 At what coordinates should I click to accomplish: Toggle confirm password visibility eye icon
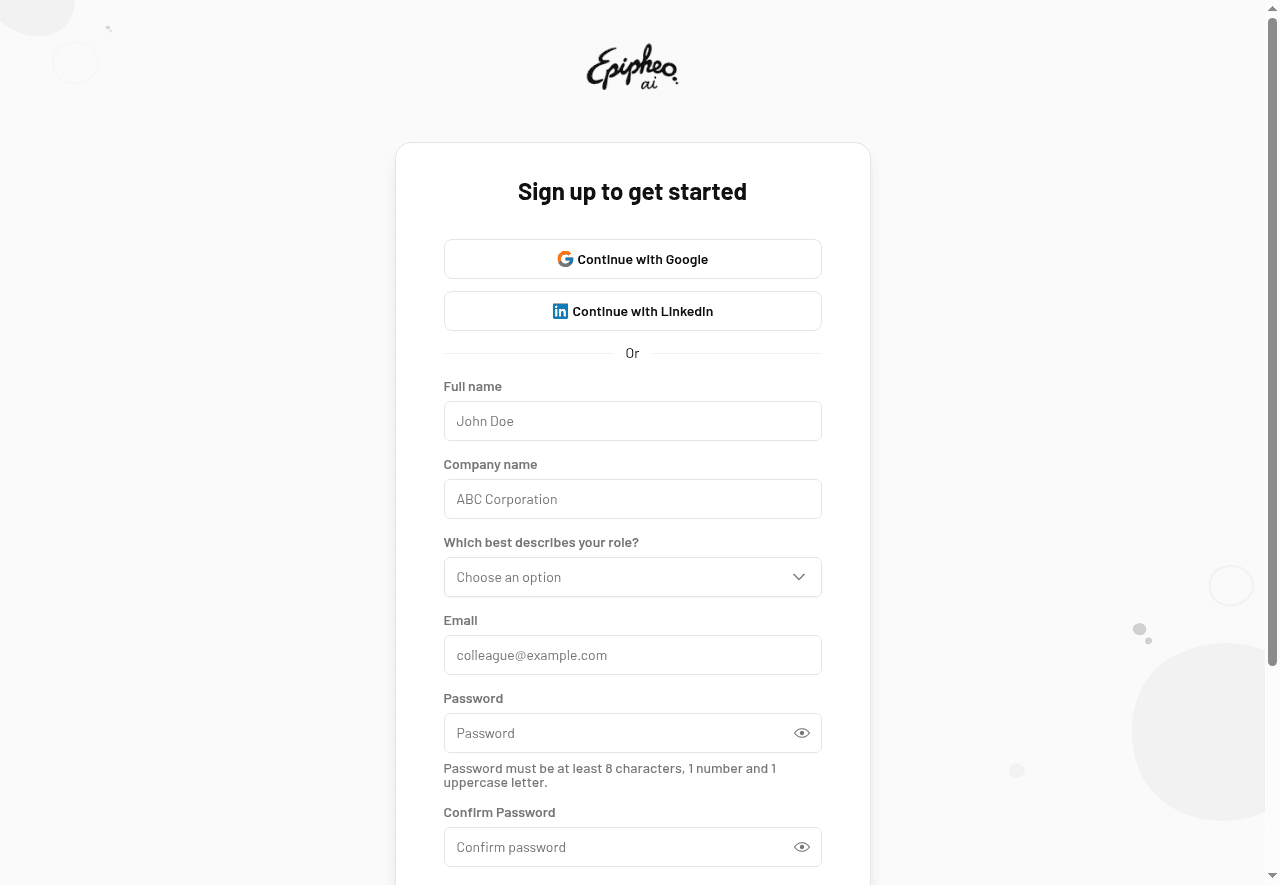(x=802, y=847)
